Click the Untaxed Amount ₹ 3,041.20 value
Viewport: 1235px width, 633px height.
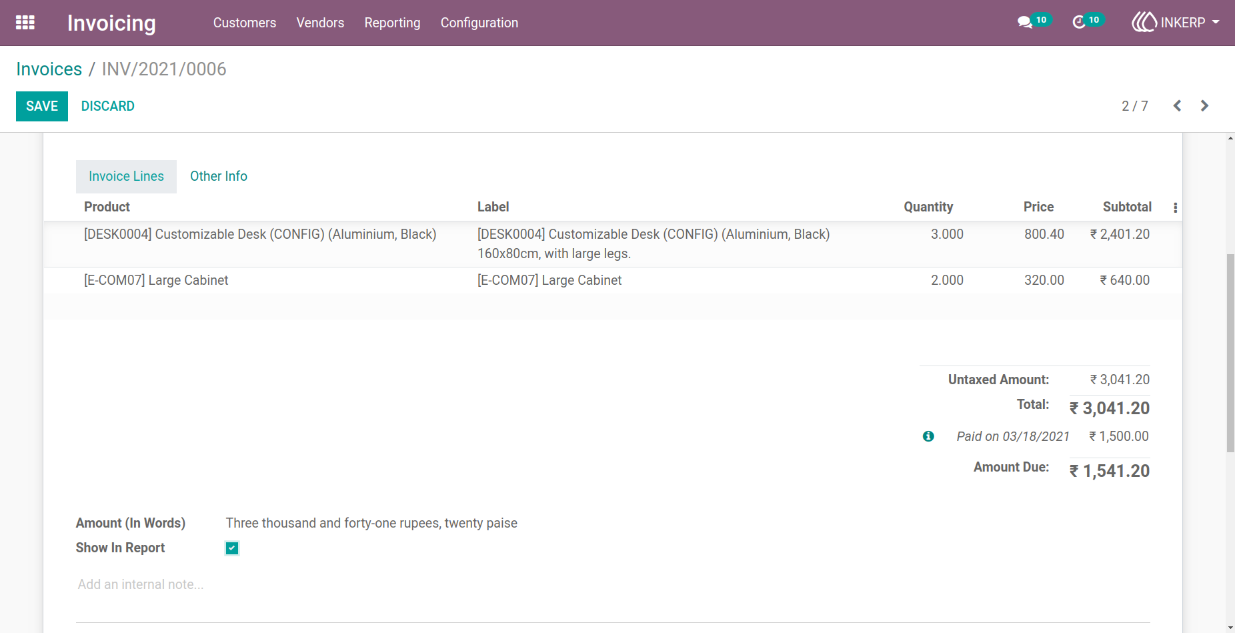point(1120,380)
